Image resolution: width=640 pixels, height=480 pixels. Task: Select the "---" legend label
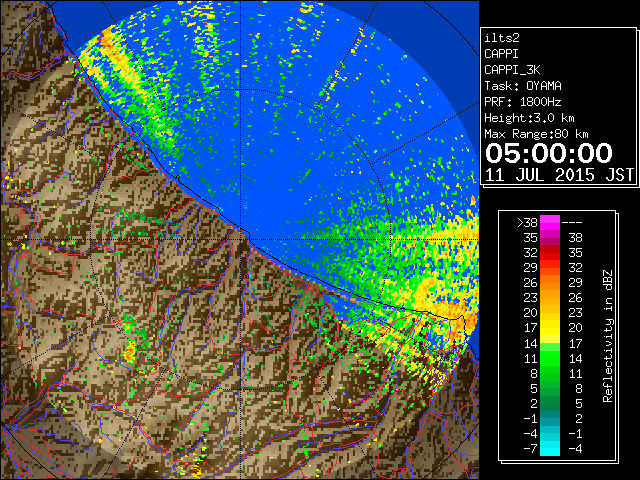(x=572, y=223)
